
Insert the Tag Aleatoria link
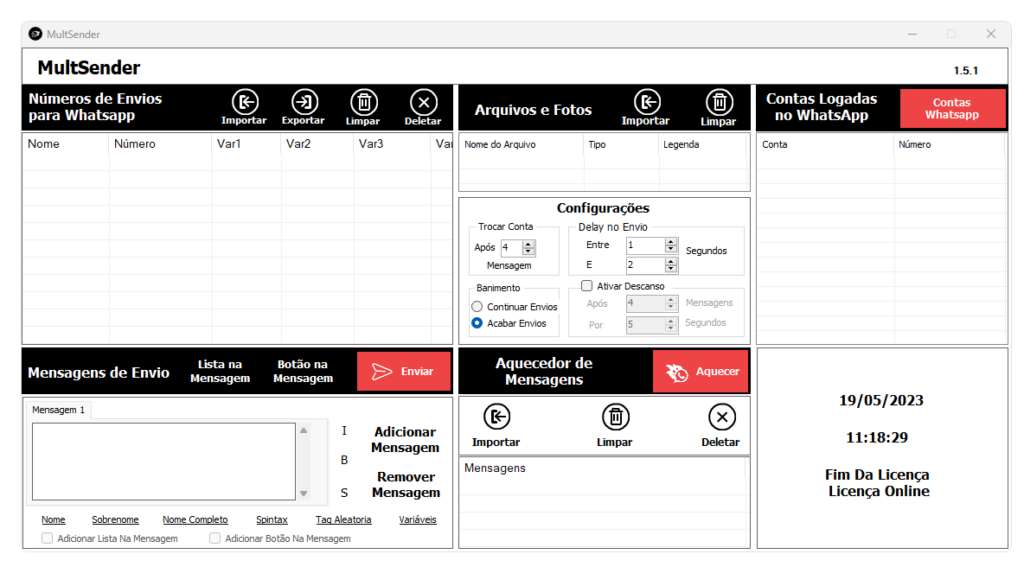click(344, 520)
